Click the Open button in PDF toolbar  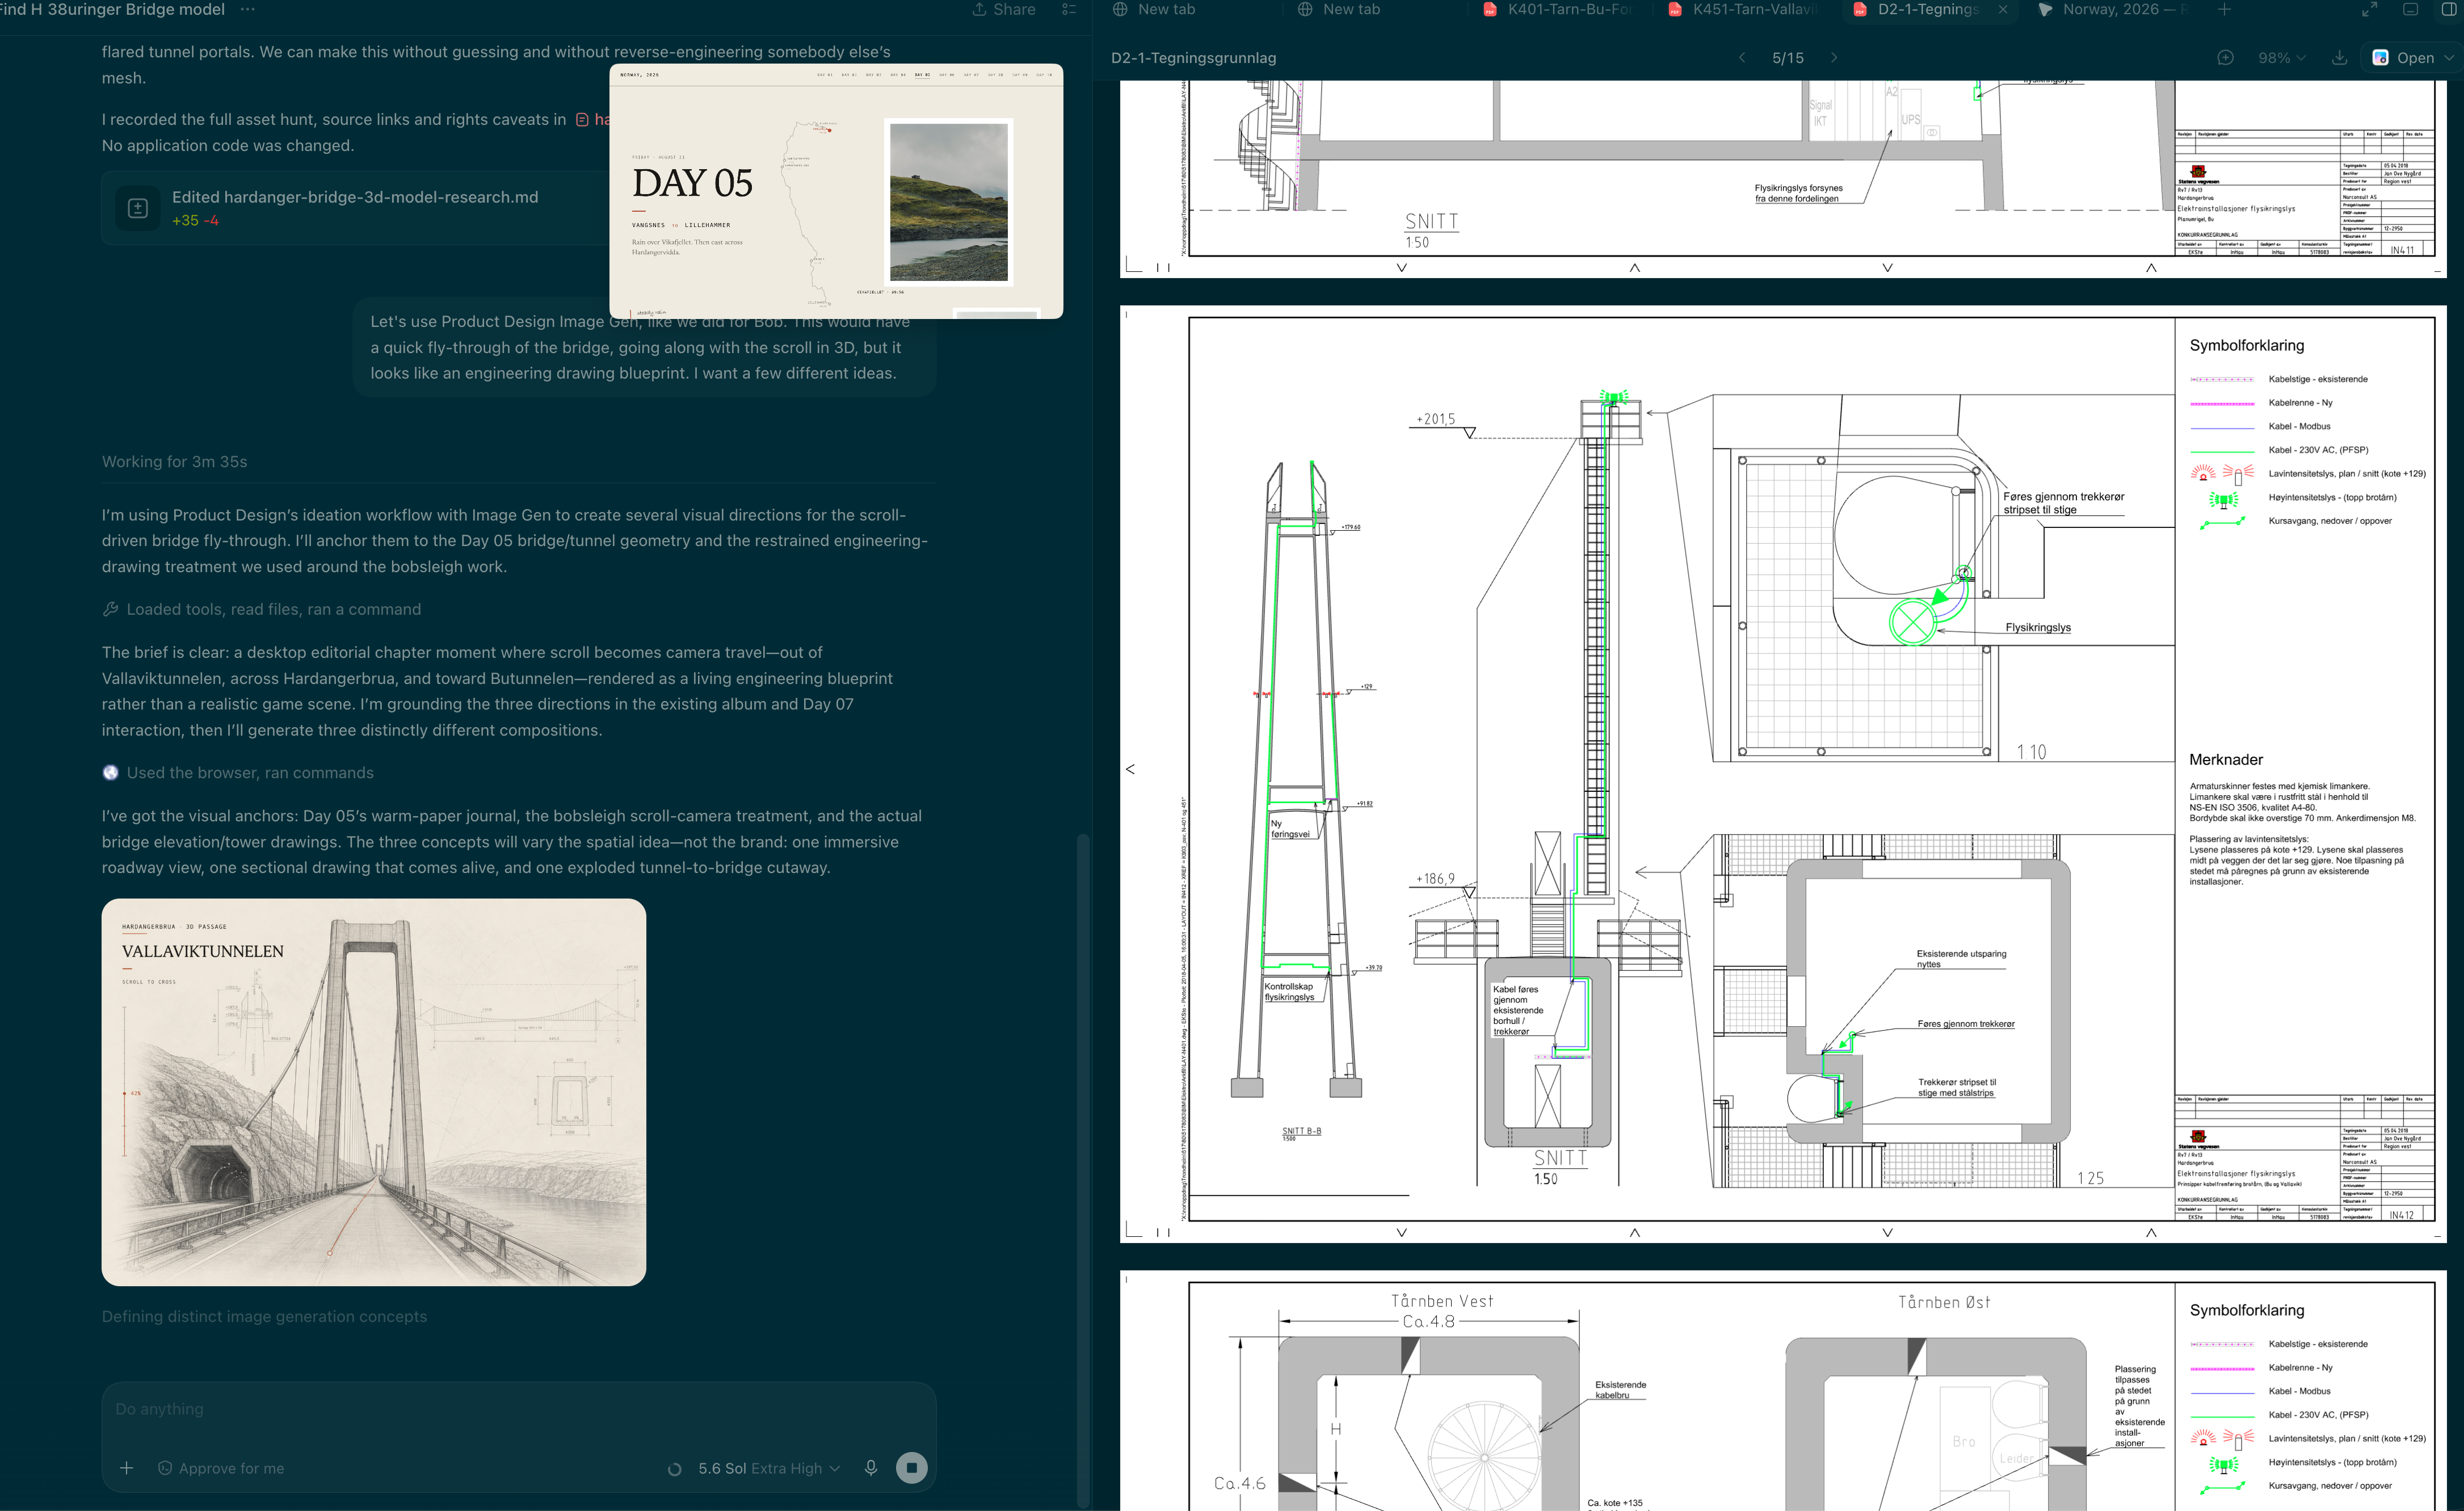pyautogui.click(x=2404, y=58)
